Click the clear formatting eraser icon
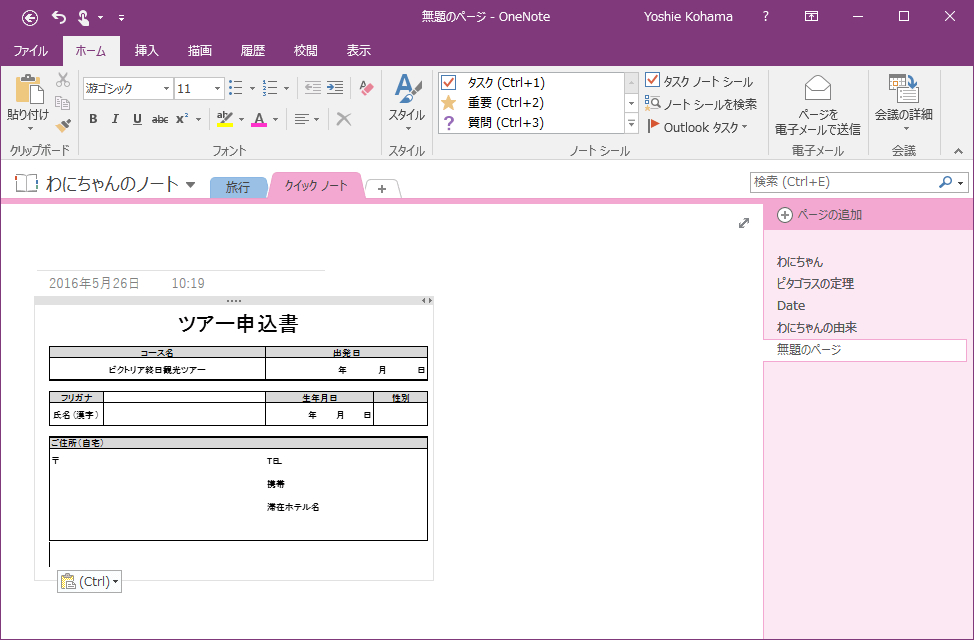This screenshot has width=974, height=640. pyautogui.click(x=366, y=88)
